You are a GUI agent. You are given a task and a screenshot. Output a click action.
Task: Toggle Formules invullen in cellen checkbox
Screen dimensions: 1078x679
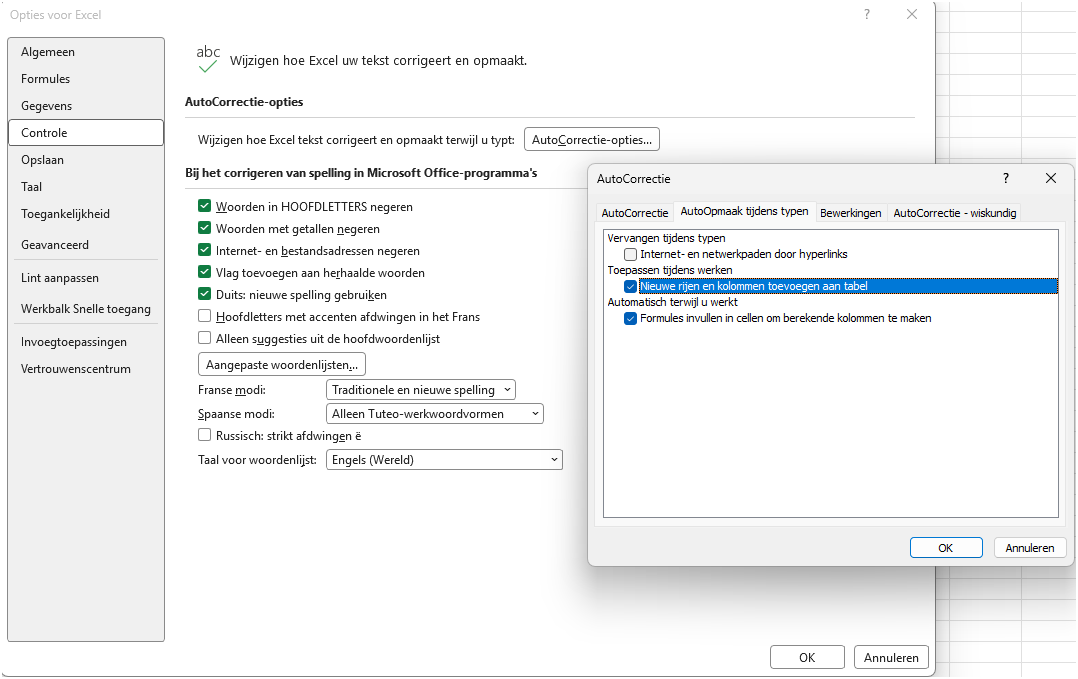tap(630, 318)
